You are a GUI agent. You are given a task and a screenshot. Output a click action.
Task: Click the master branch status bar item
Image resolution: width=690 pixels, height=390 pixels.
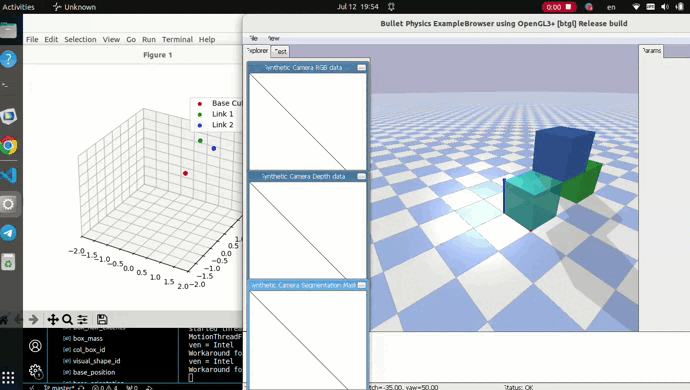(x=59, y=387)
